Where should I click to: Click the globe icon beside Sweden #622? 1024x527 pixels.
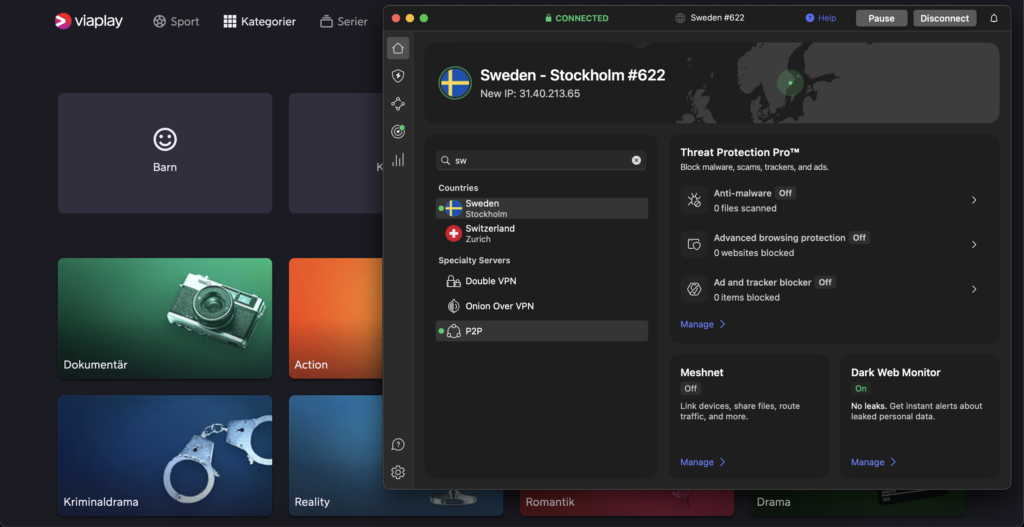pos(680,18)
